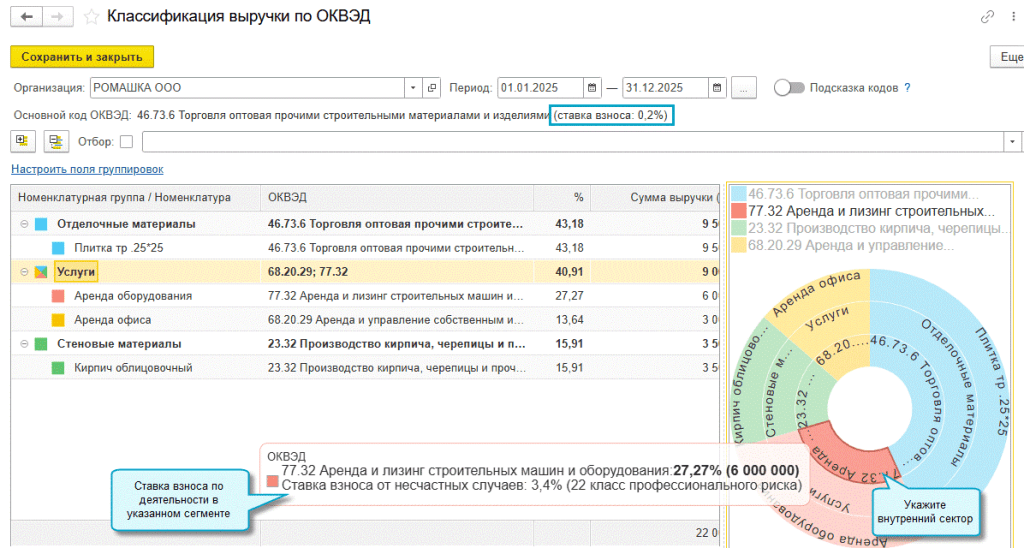Click Сумма выручки column header
Image resolution: width=1024 pixels, height=548 pixels.
point(655,197)
